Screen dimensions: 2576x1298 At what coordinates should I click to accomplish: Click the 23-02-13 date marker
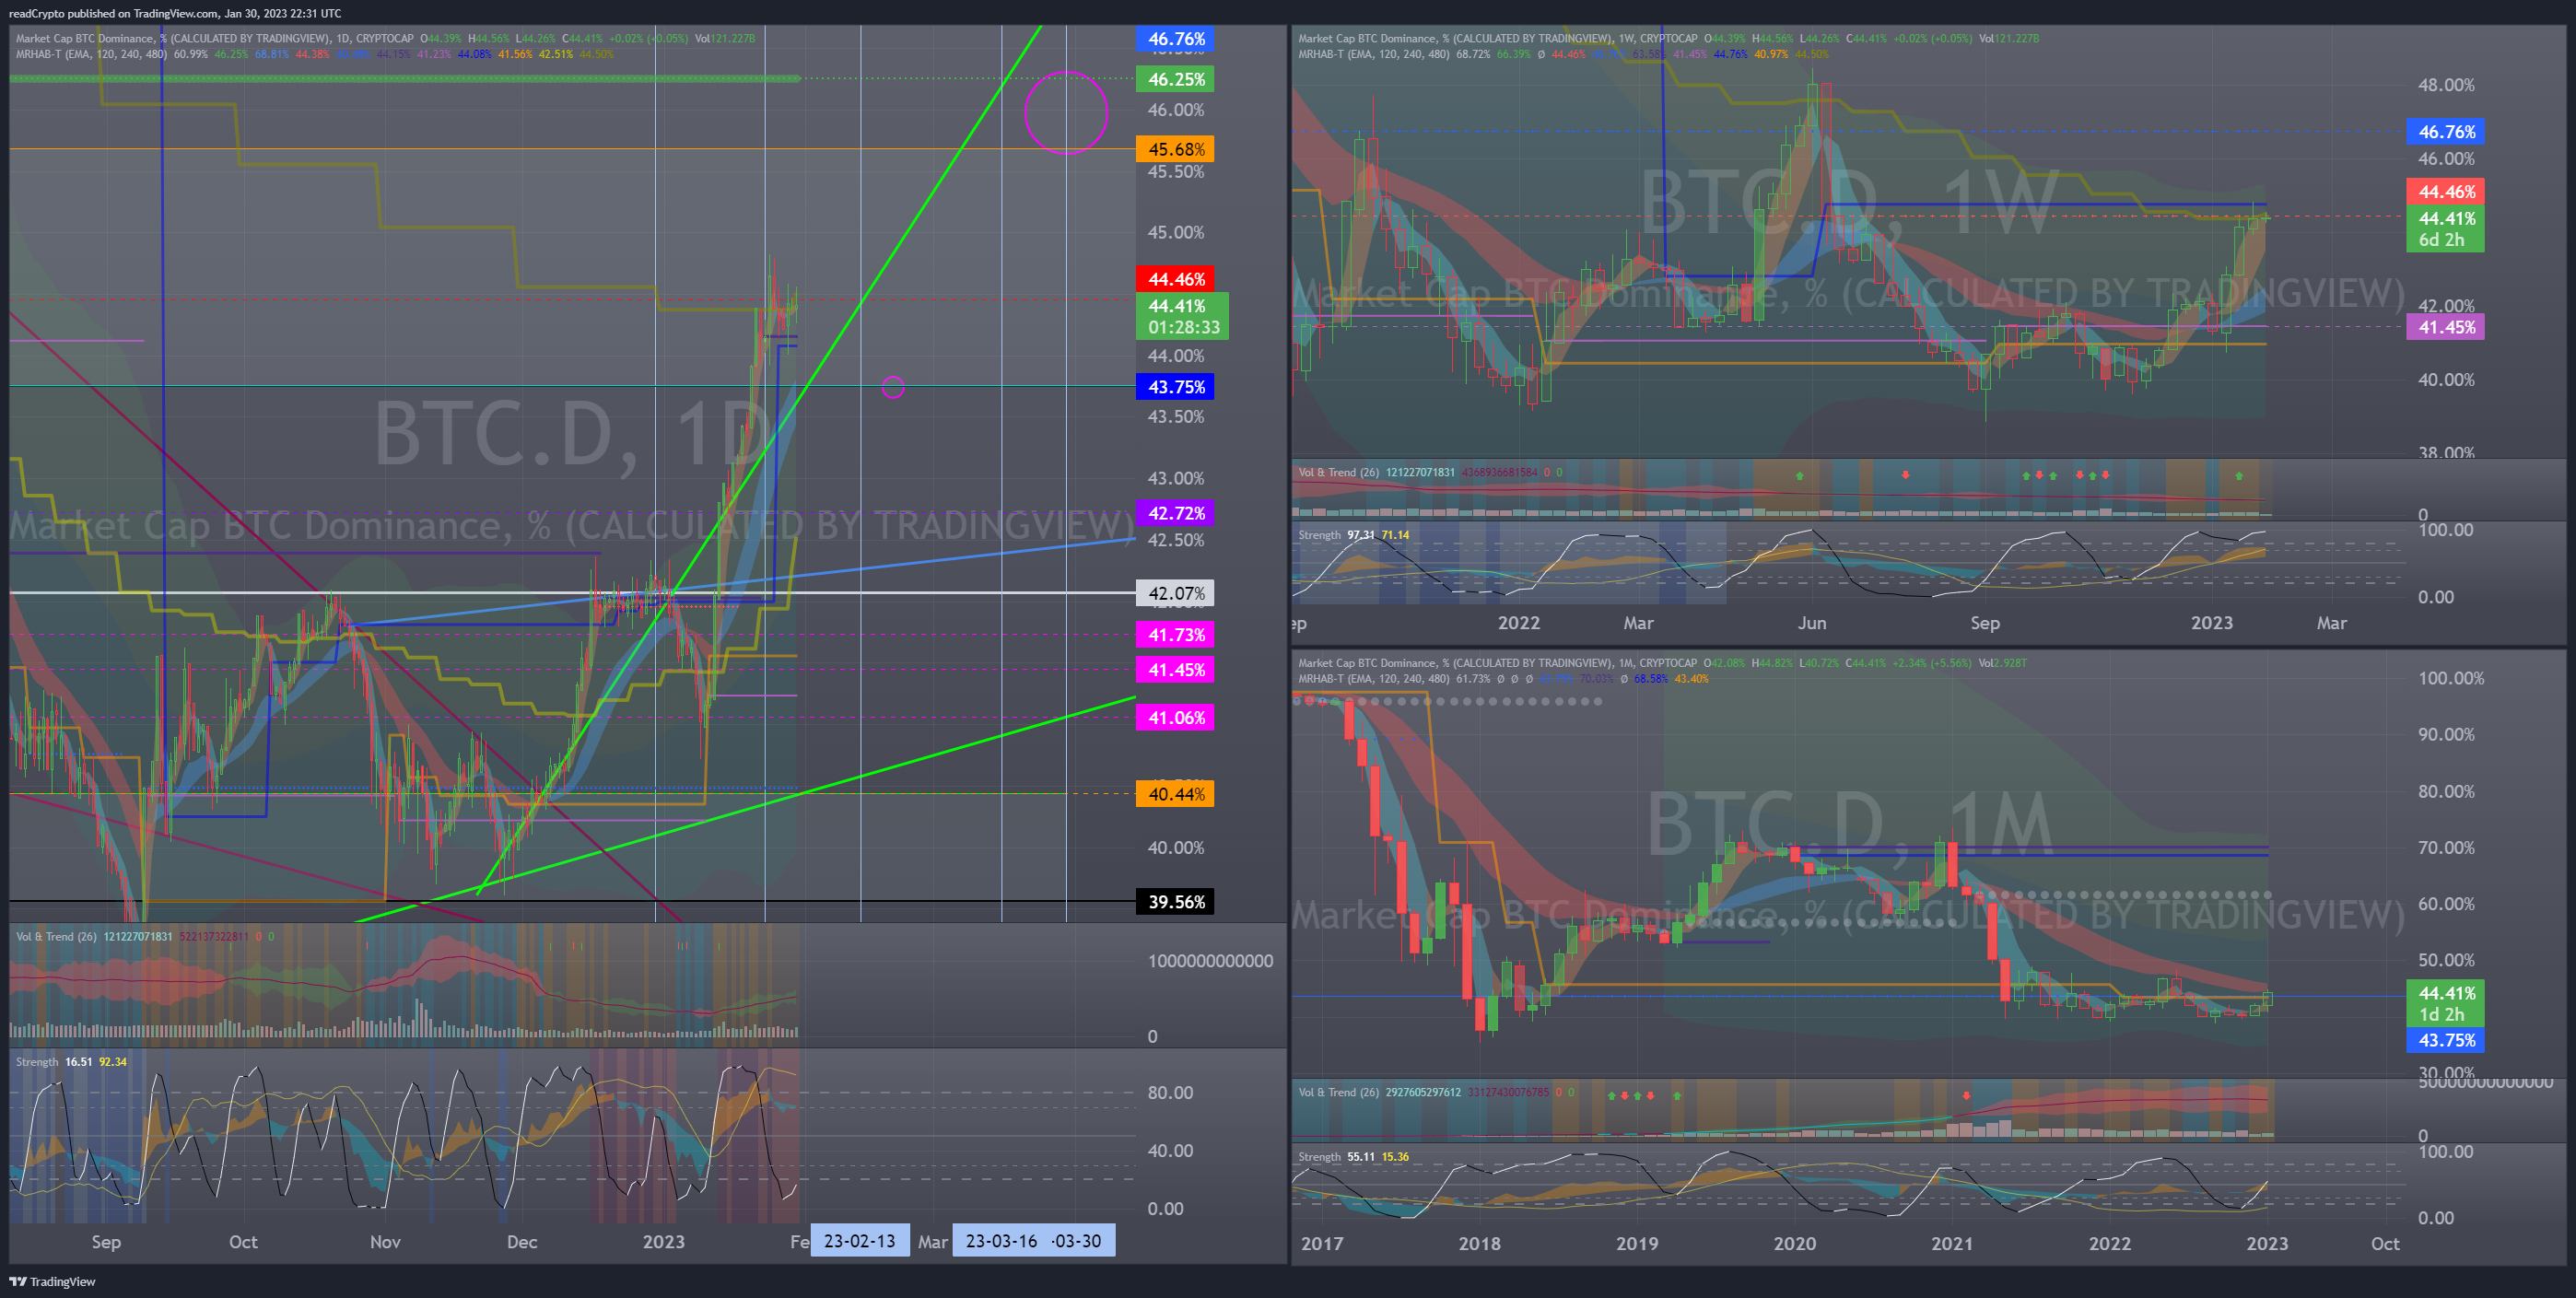coord(860,1241)
